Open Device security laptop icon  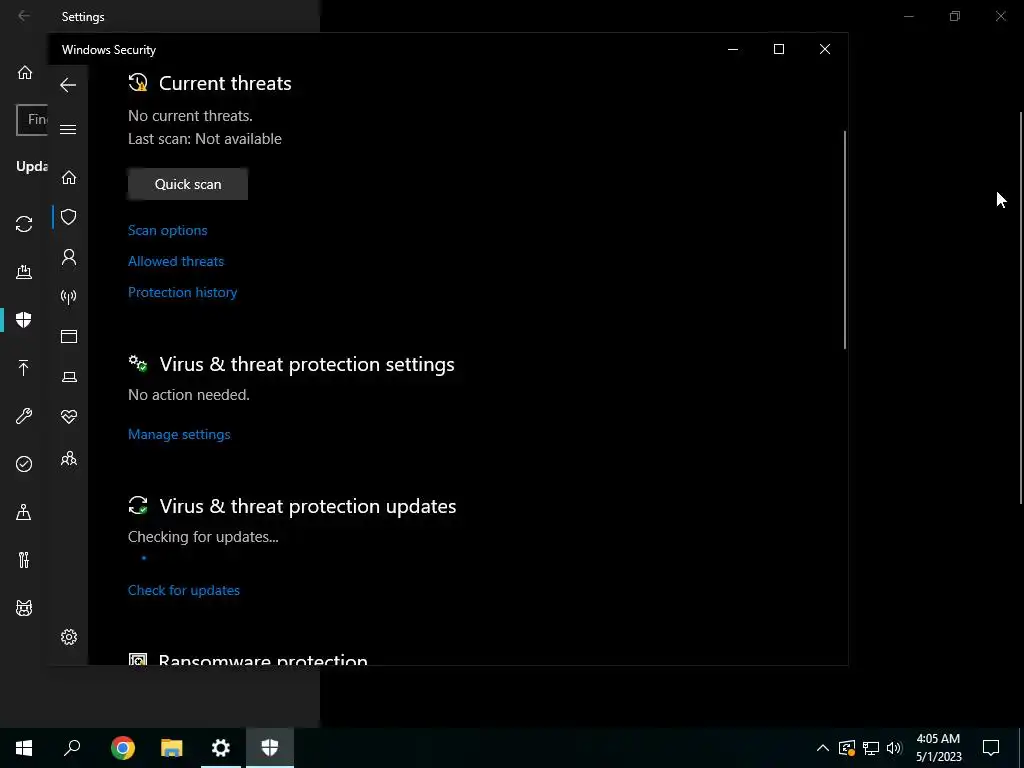[x=69, y=377]
